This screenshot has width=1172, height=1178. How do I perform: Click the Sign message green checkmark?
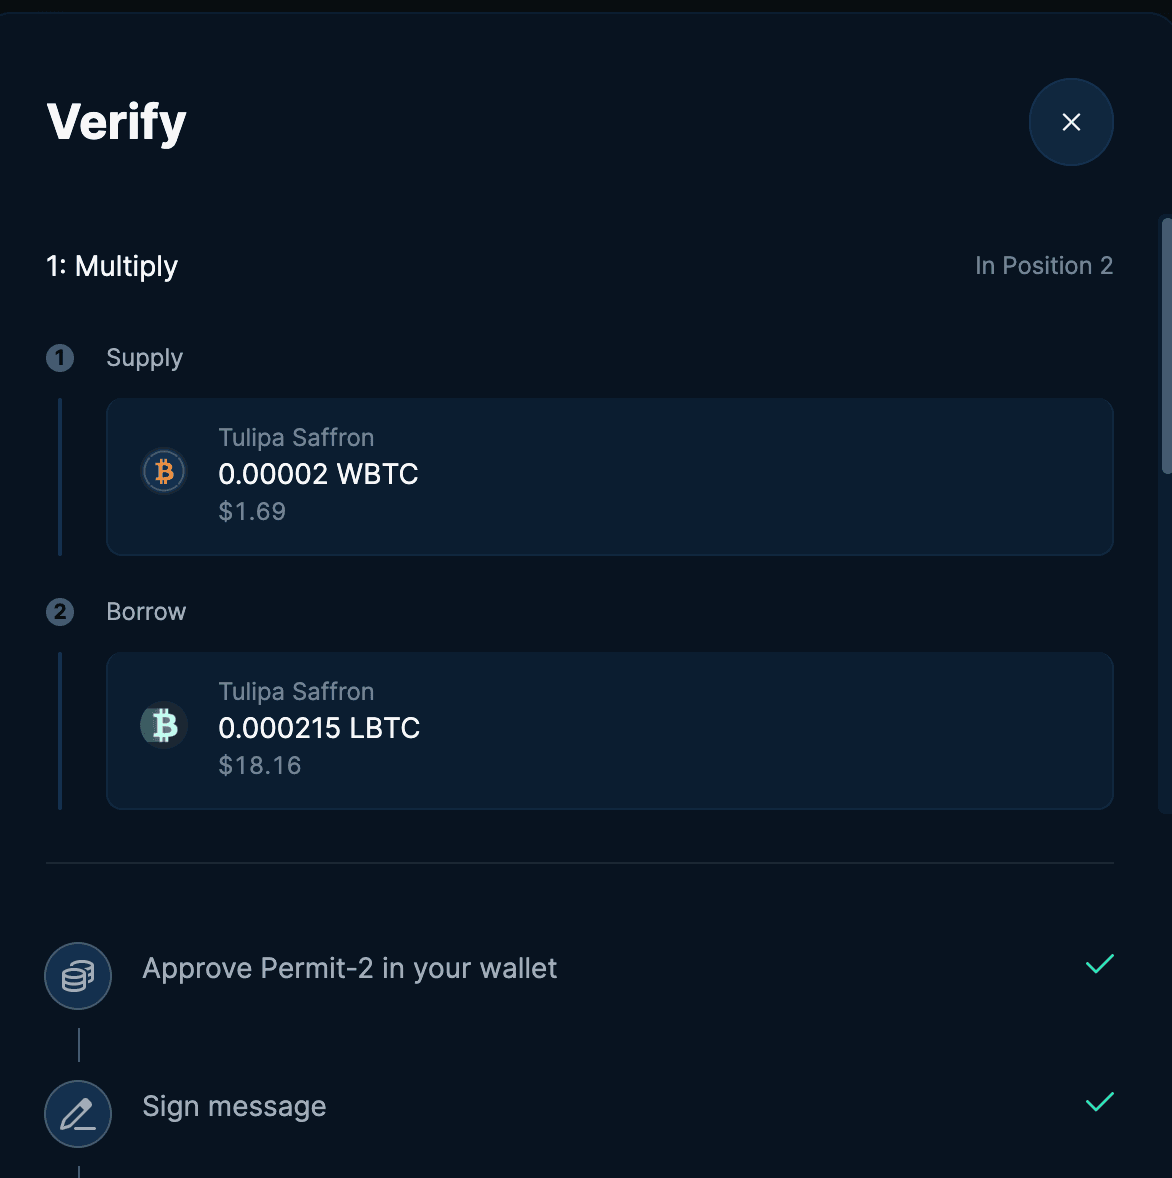click(x=1099, y=1102)
